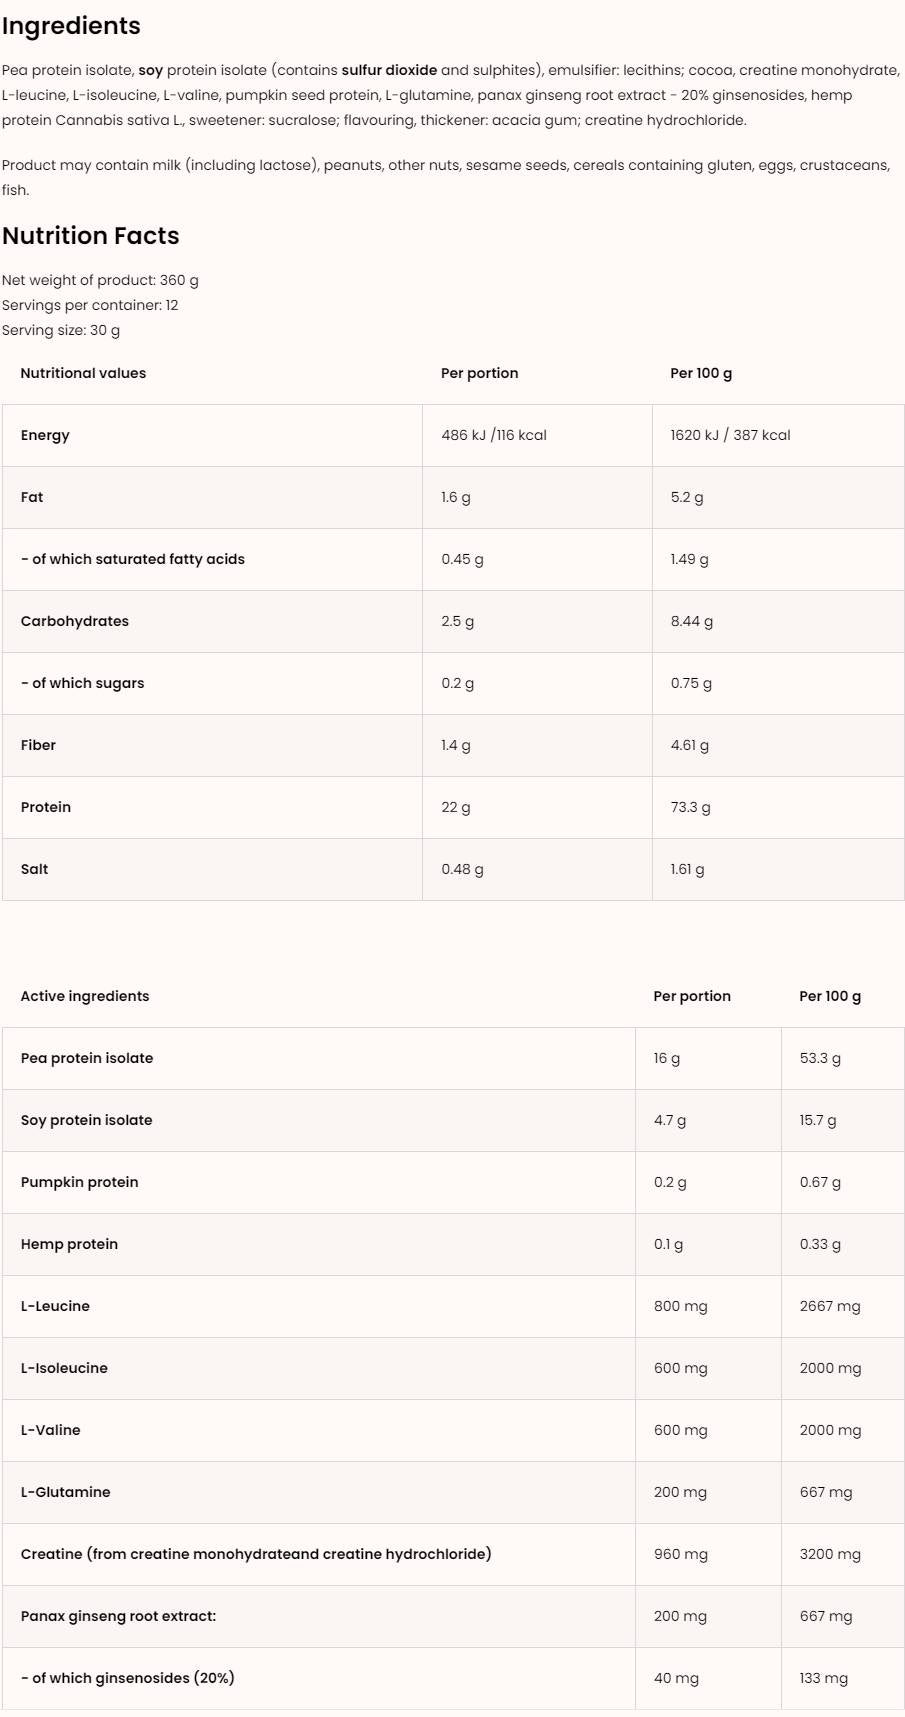The height and width of the screenshot is (1717, 905).
Task: Click the Soy protein isolate '15.7 g' value
Action: point(818,1120)
